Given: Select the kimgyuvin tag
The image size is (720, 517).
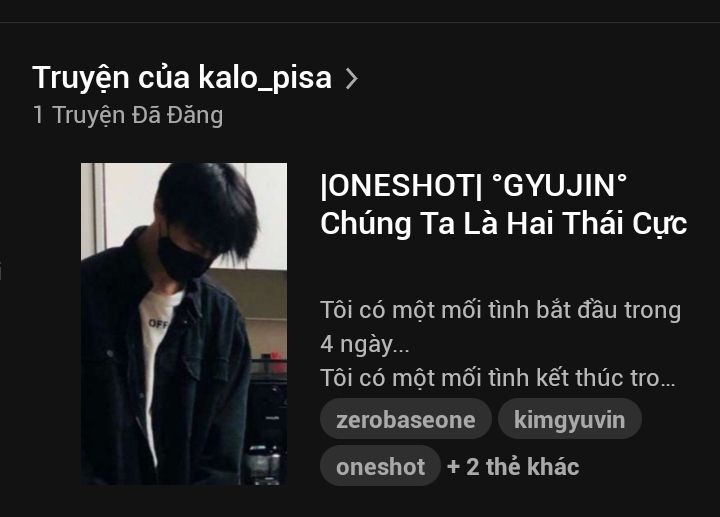Looking at the screenshot, I should click(569, 419).
